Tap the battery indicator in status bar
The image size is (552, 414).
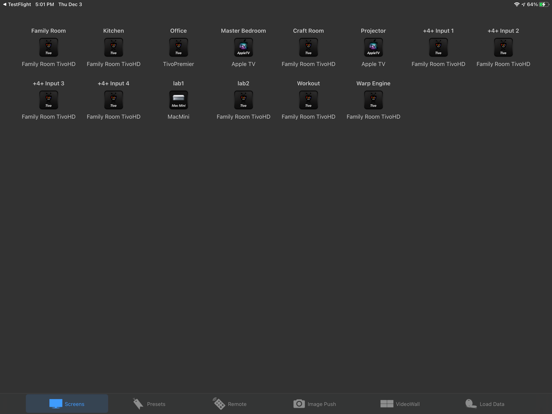pyautogui.click(x=544, y=4)
